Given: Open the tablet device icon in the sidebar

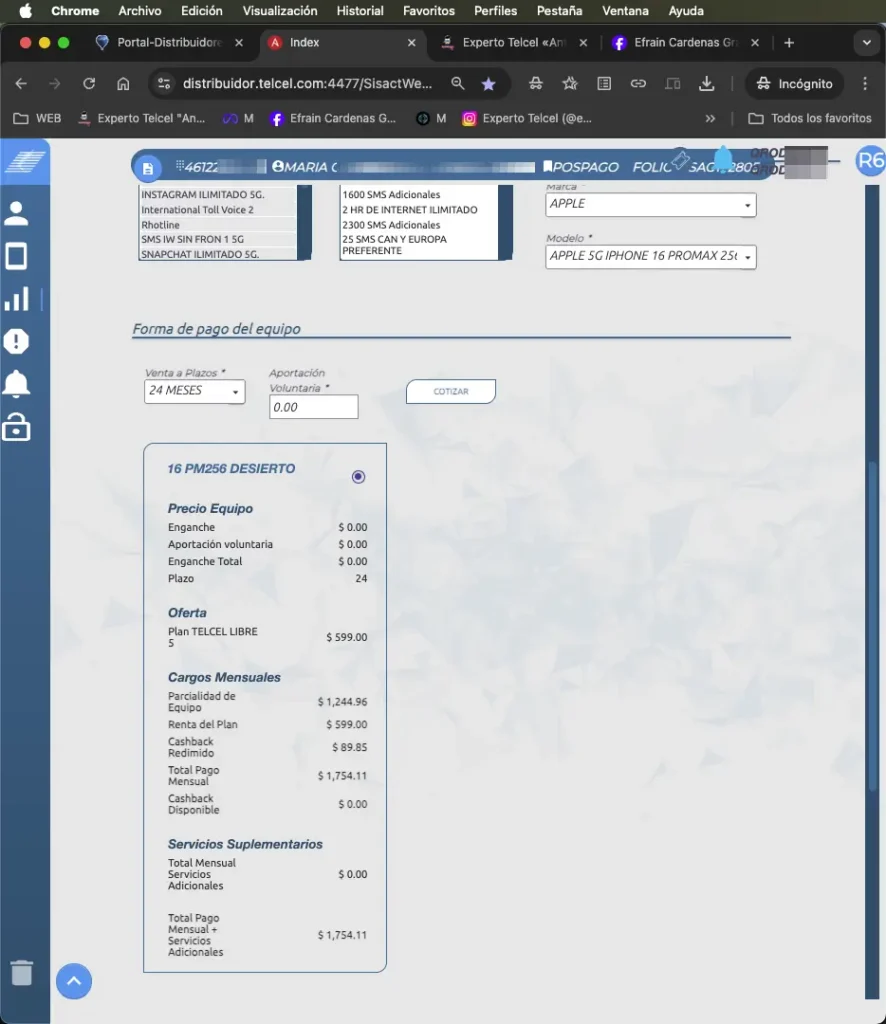Looking at the screenshot, I should coord(16,256).
